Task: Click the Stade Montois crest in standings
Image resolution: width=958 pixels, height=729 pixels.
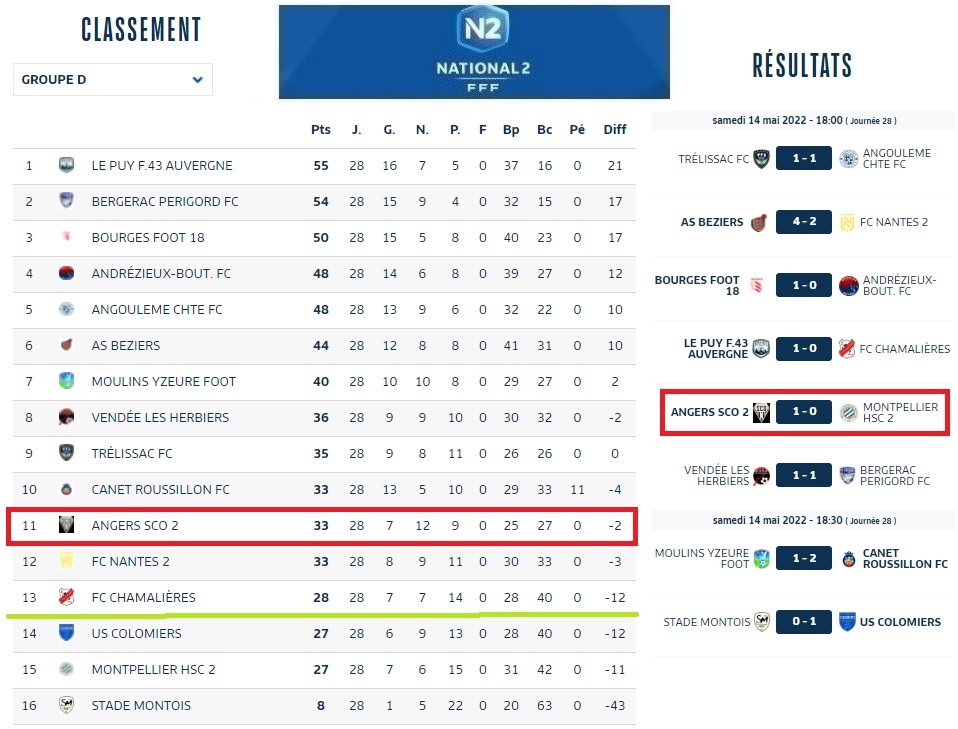Action: click(67, 705)
